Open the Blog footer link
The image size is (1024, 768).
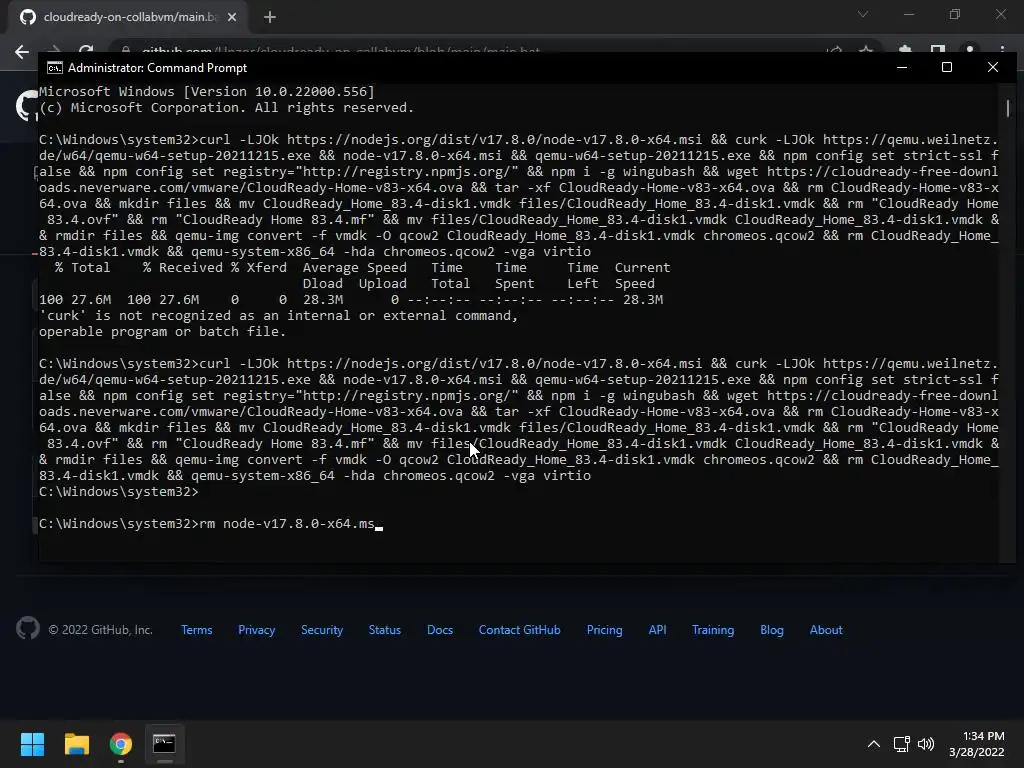[x=771, y=630]
